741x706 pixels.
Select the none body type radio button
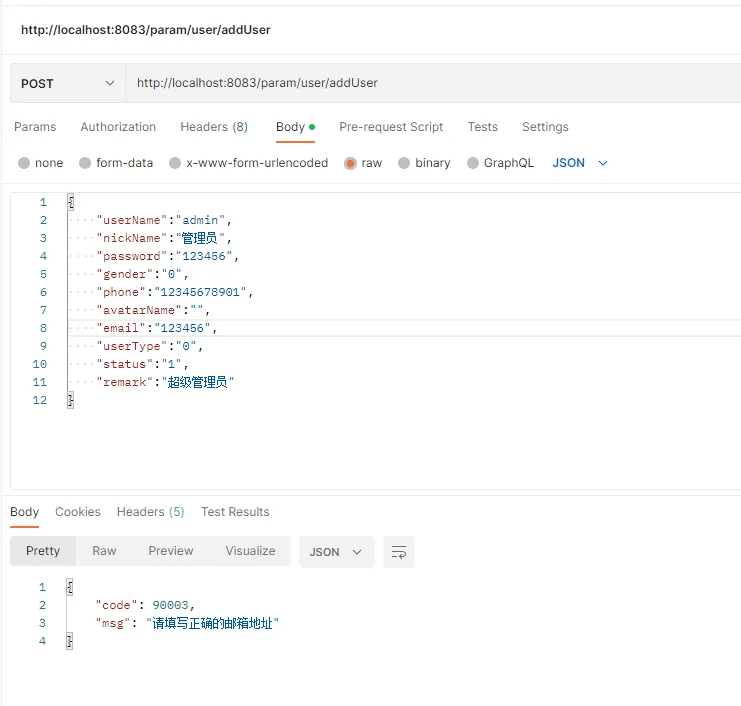click(24, 163)
